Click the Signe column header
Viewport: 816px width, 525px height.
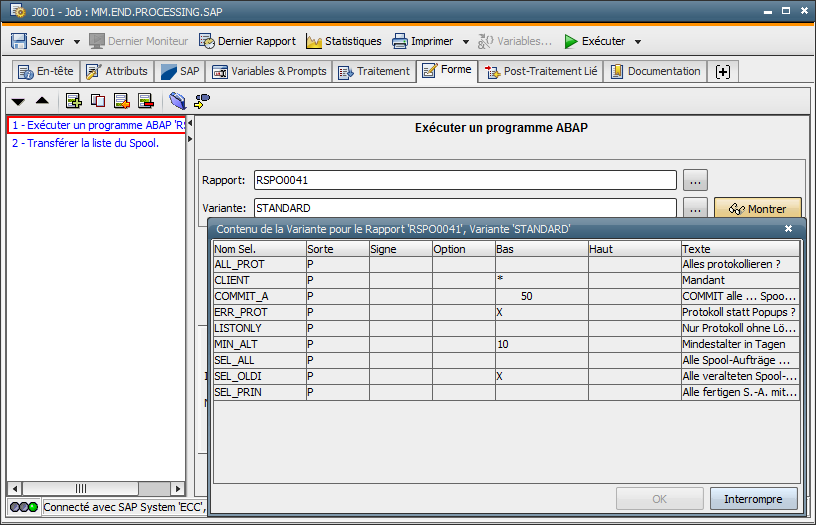[x=401, y=249]
